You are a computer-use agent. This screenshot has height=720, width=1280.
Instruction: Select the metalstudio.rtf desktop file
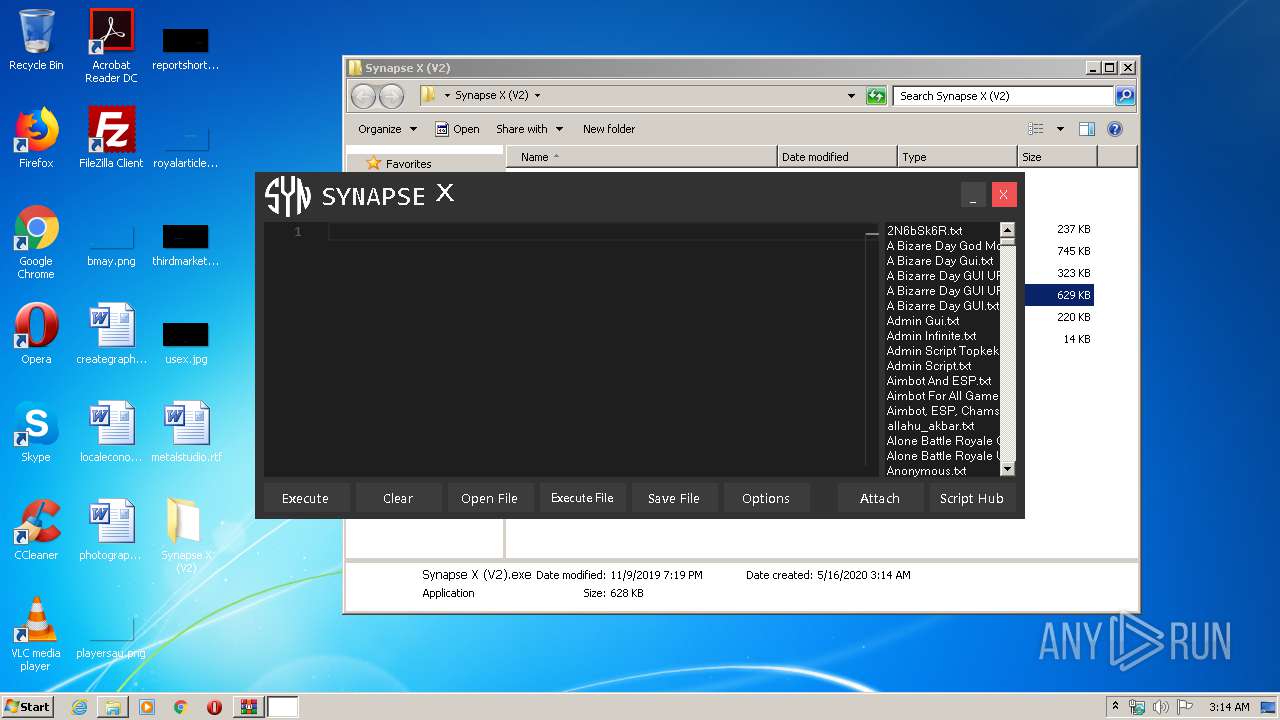186,431
